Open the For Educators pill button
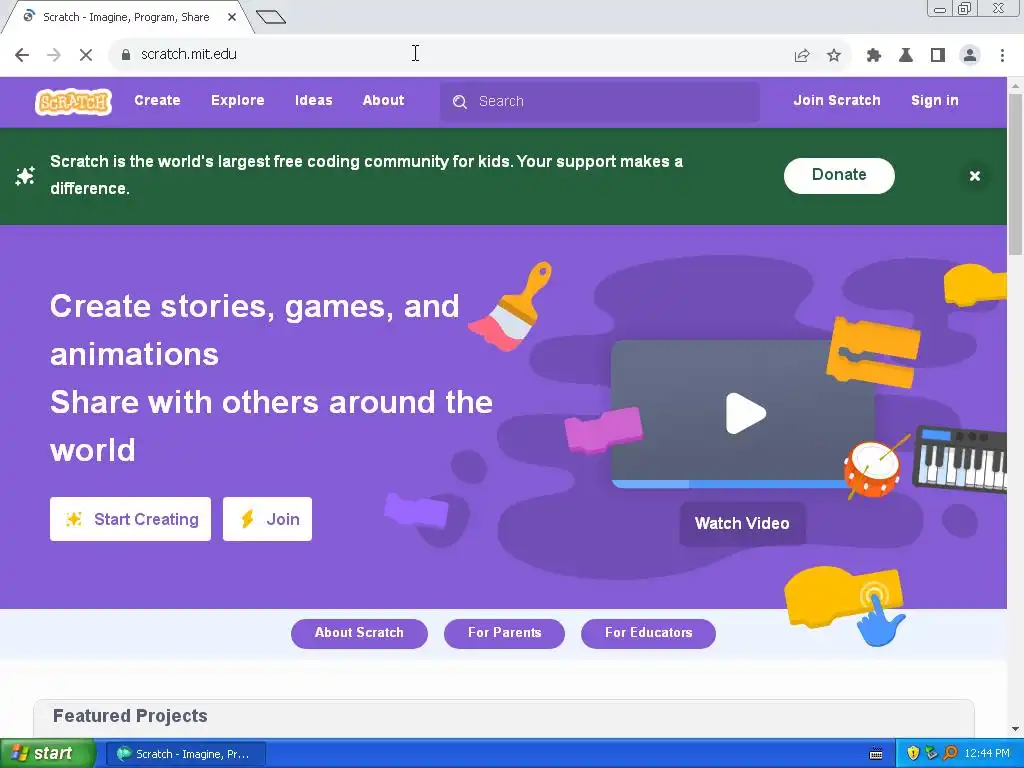1024x768 pixels. tap(648, 633)
